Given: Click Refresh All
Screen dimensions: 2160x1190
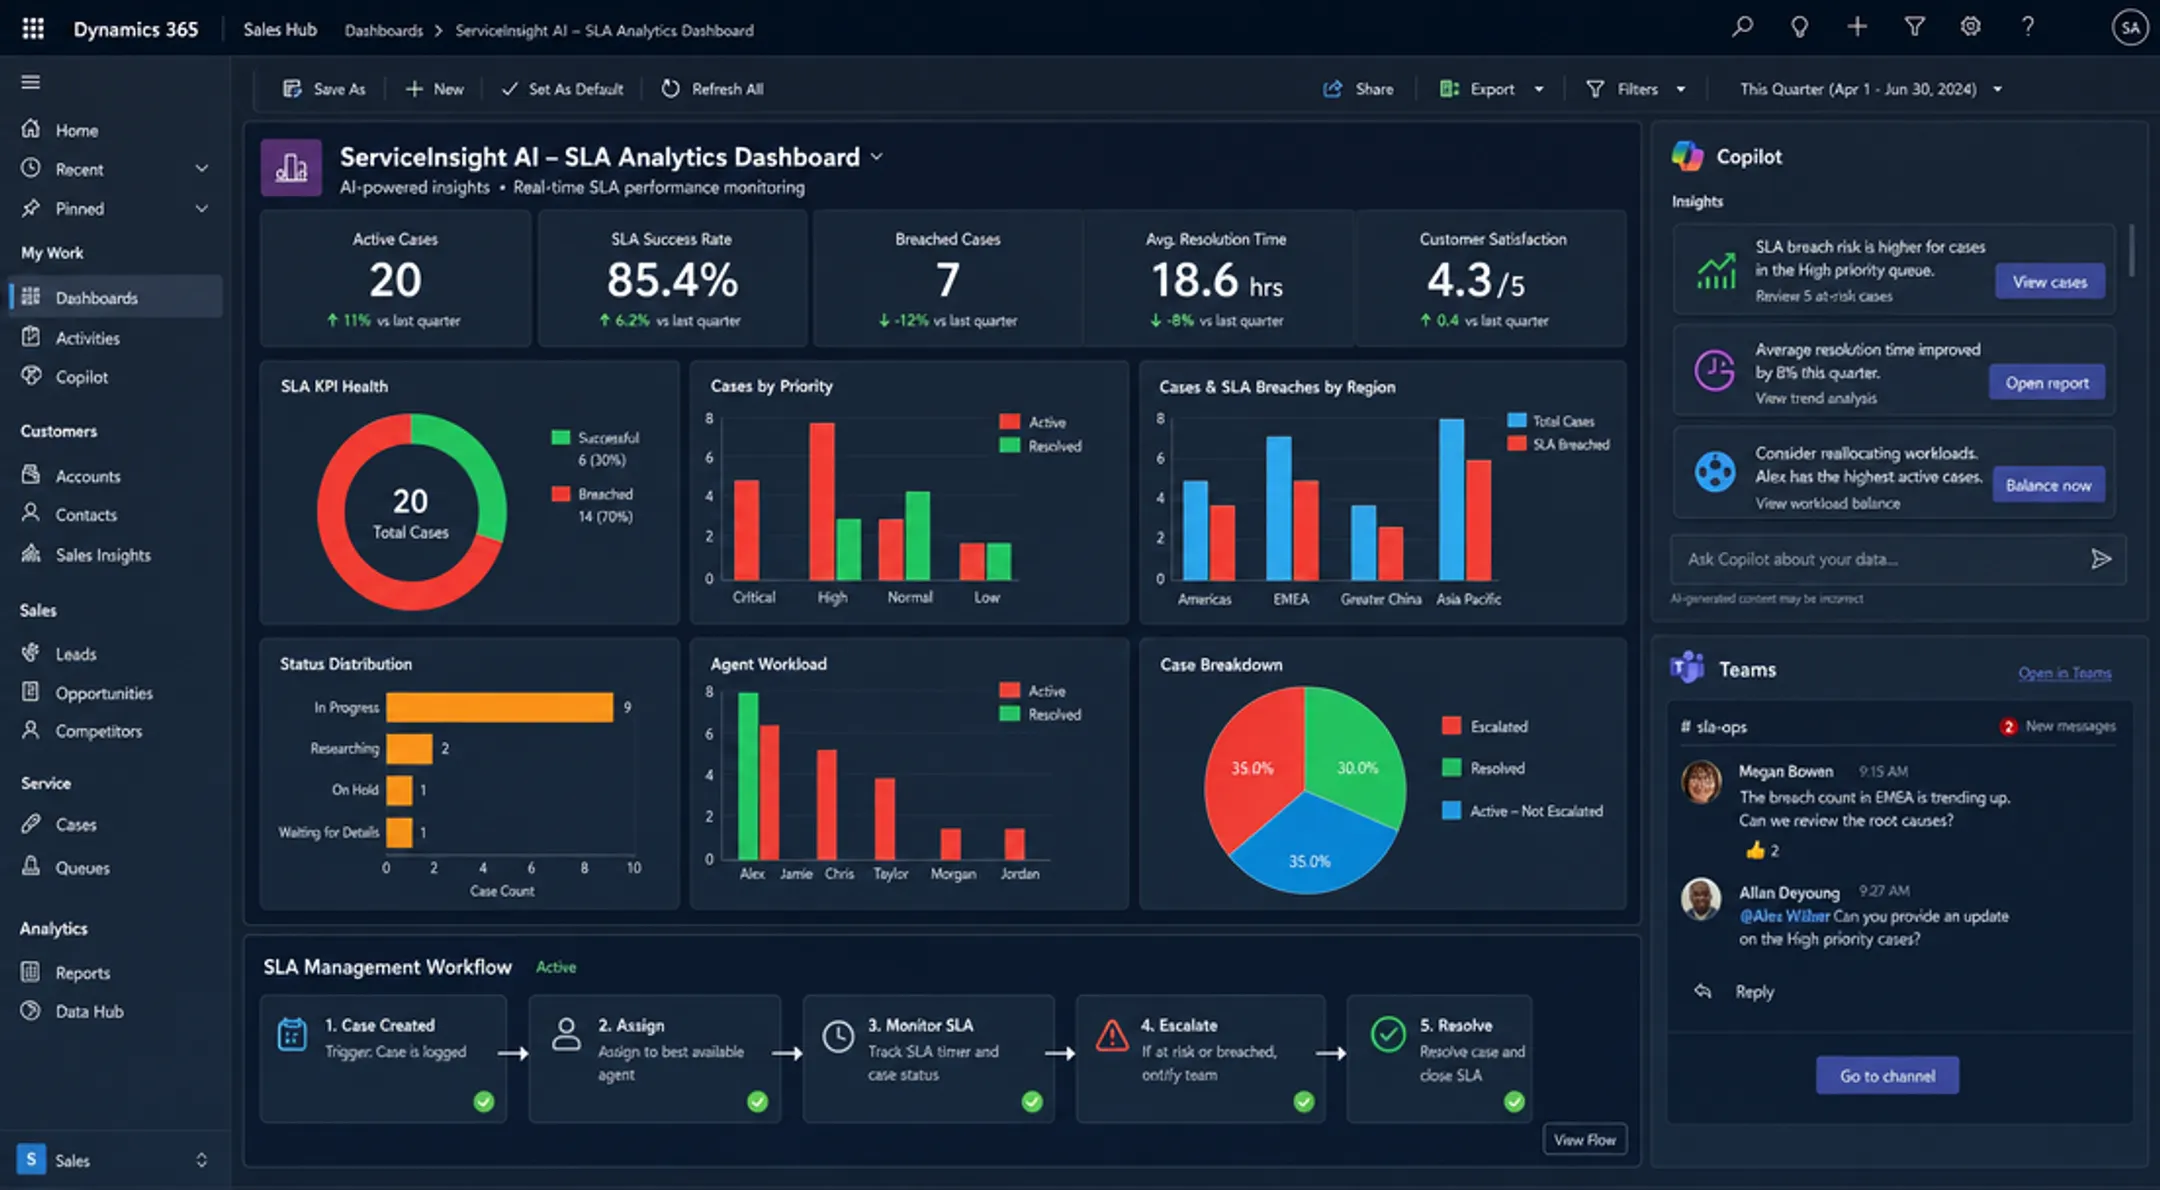Looking at the screenshot, I should tap(712, 89).
